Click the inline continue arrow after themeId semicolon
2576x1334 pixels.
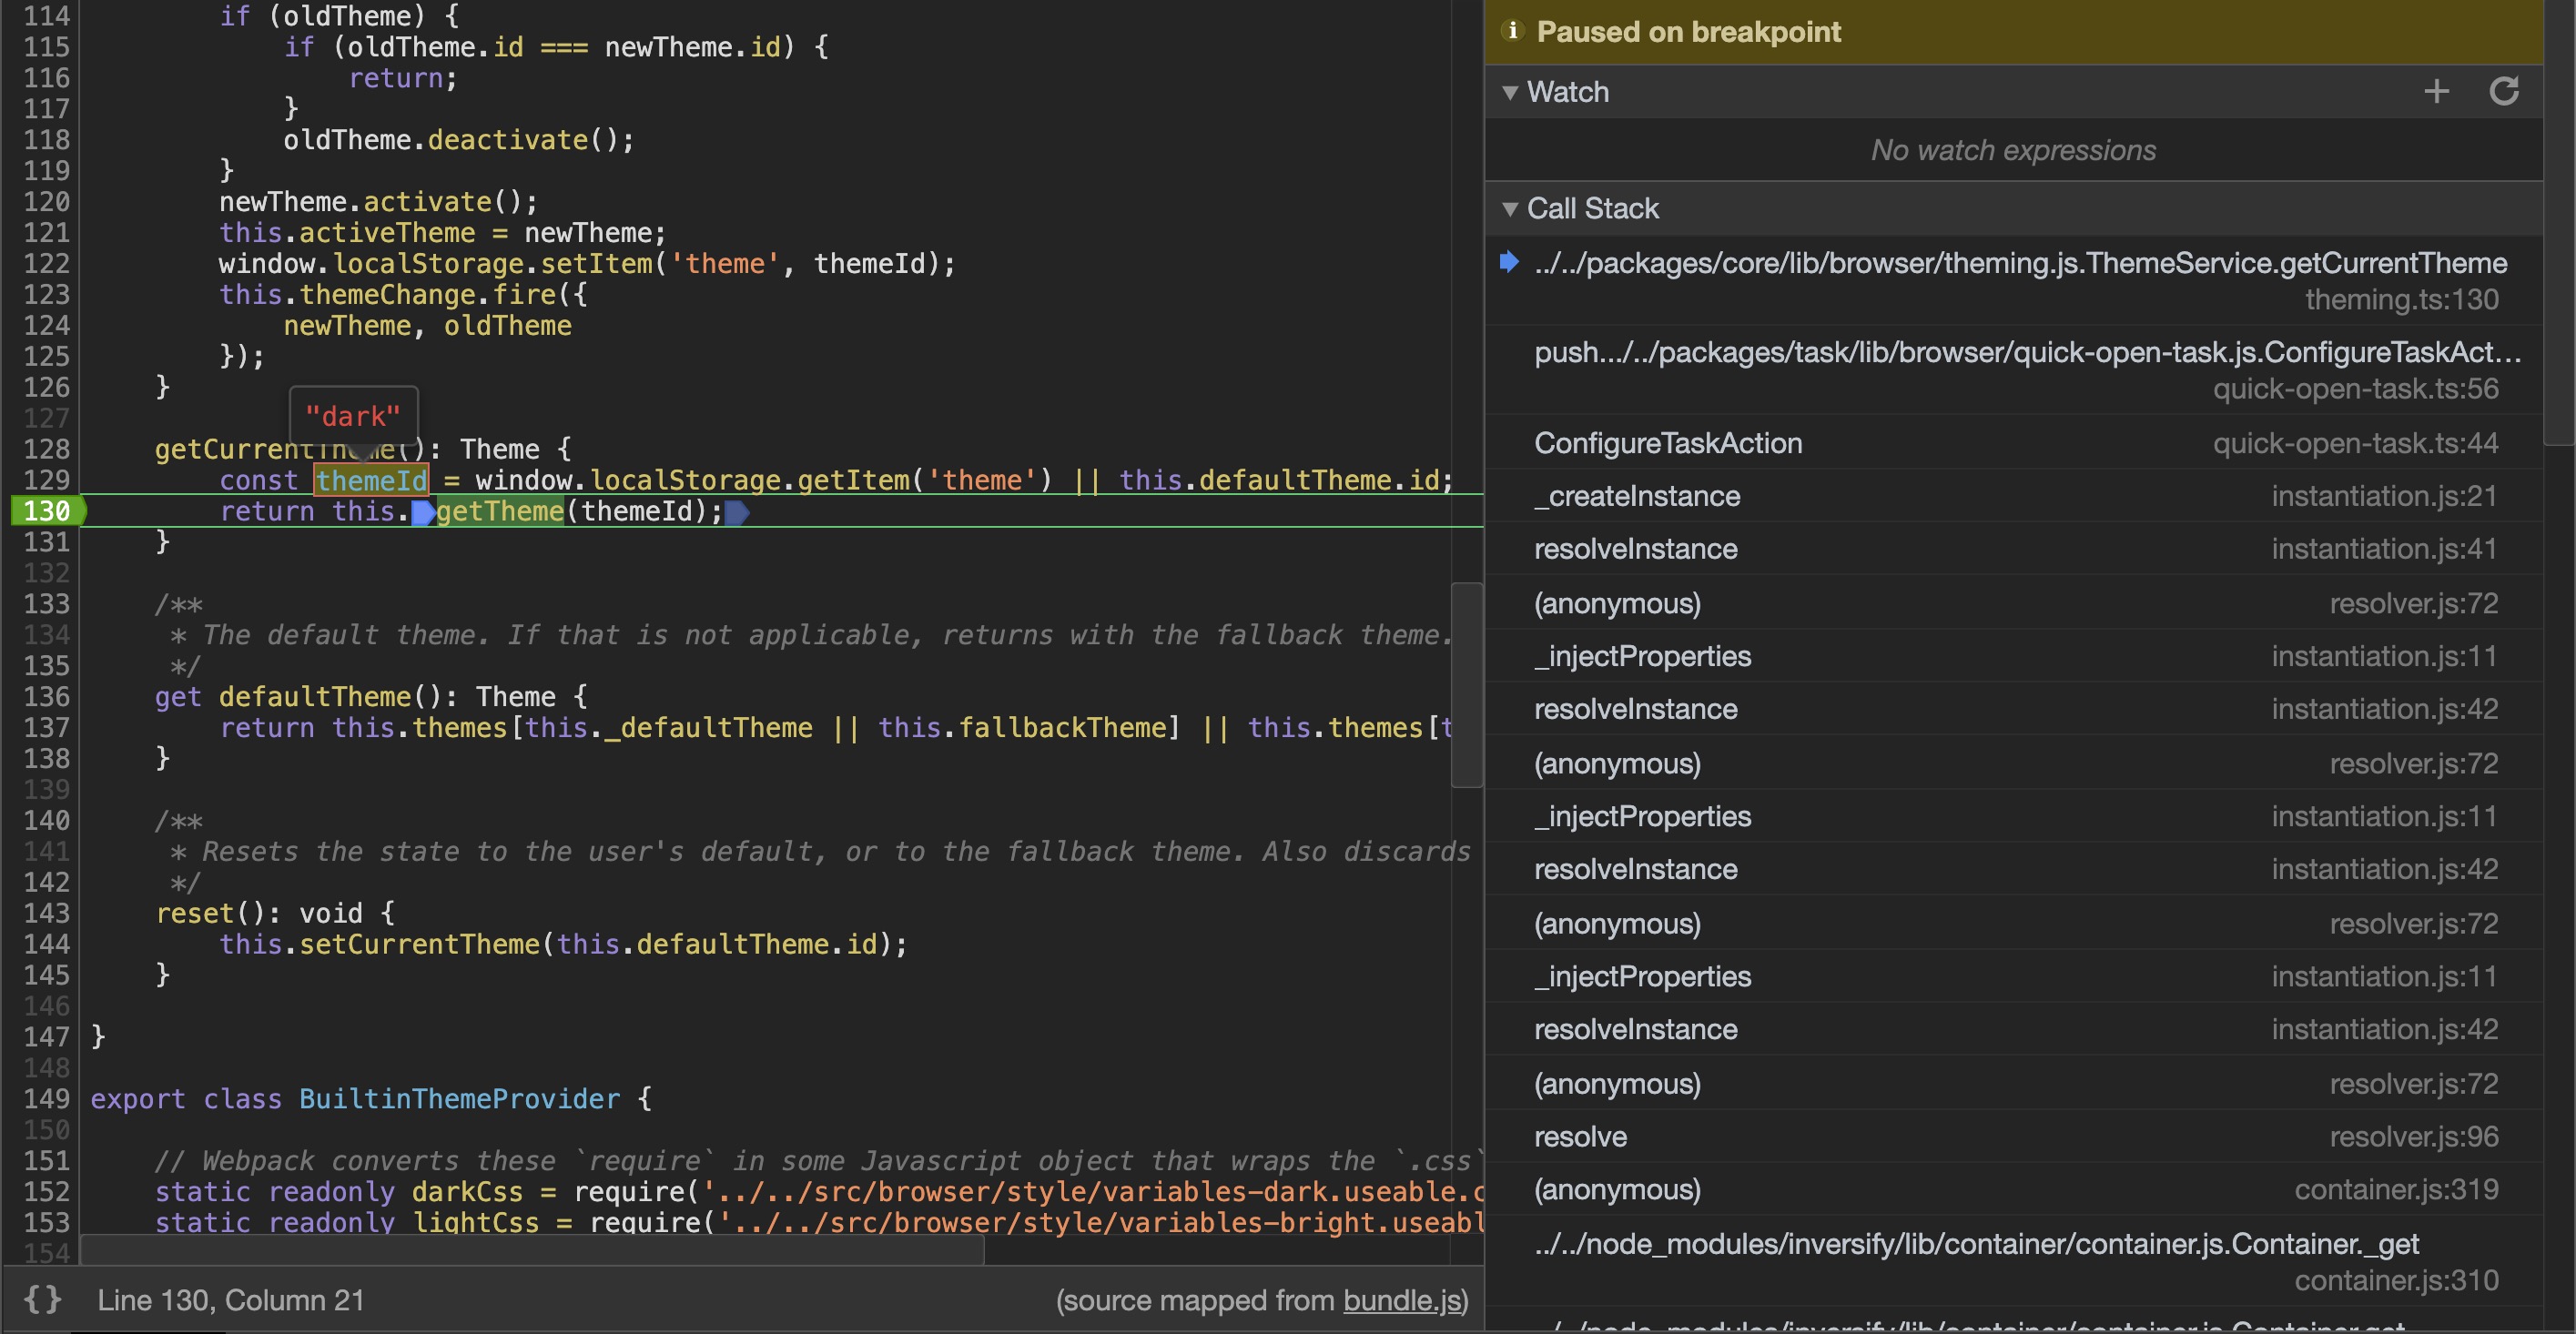(x=737, y=511)
